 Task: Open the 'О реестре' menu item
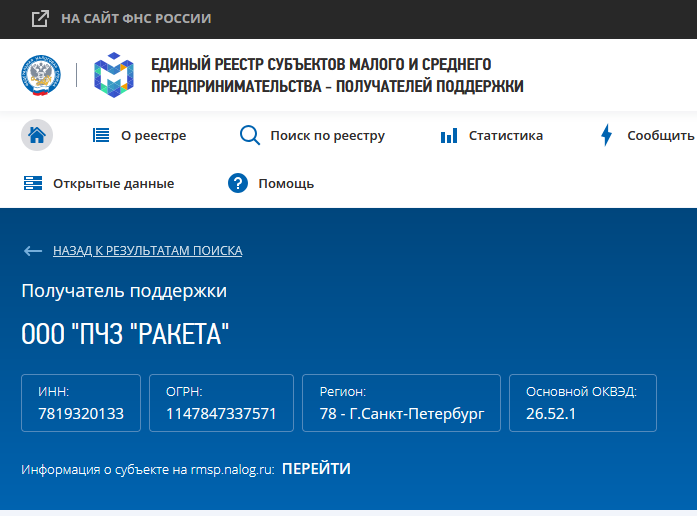click(x=153, y=136)
